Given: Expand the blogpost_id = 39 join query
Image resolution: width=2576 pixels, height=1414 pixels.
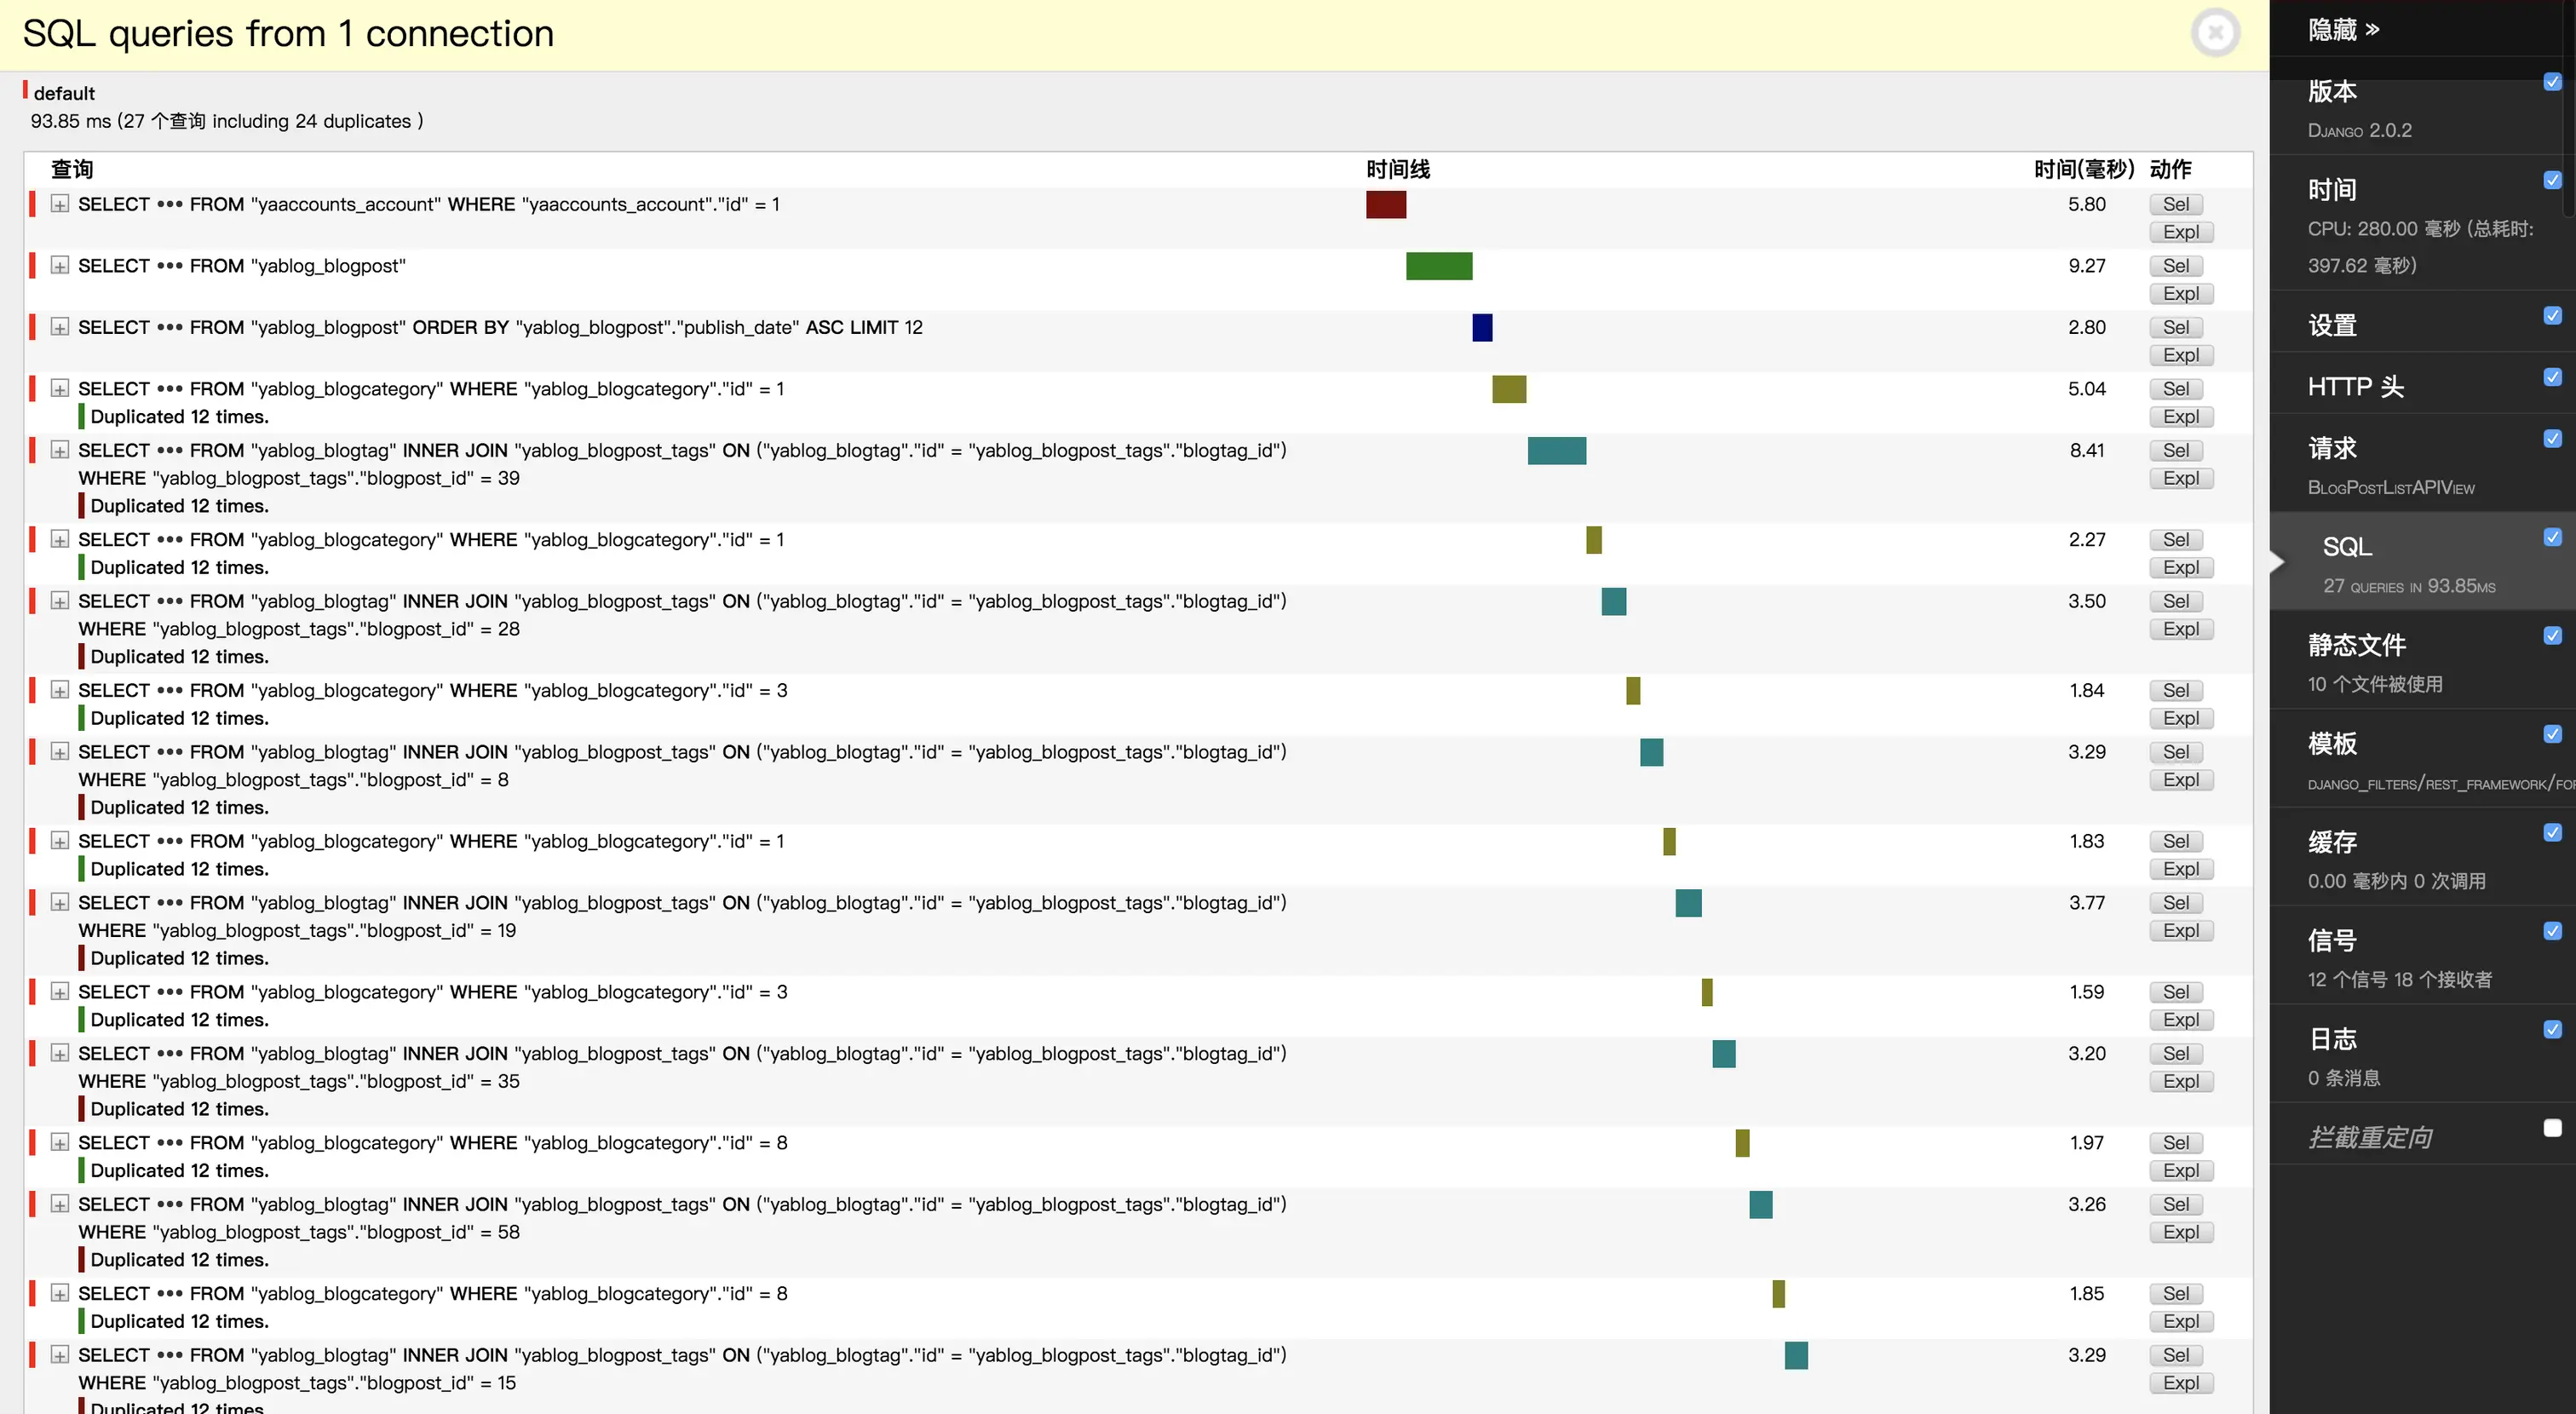Looking at the screenshot, I should coord(60,450).
